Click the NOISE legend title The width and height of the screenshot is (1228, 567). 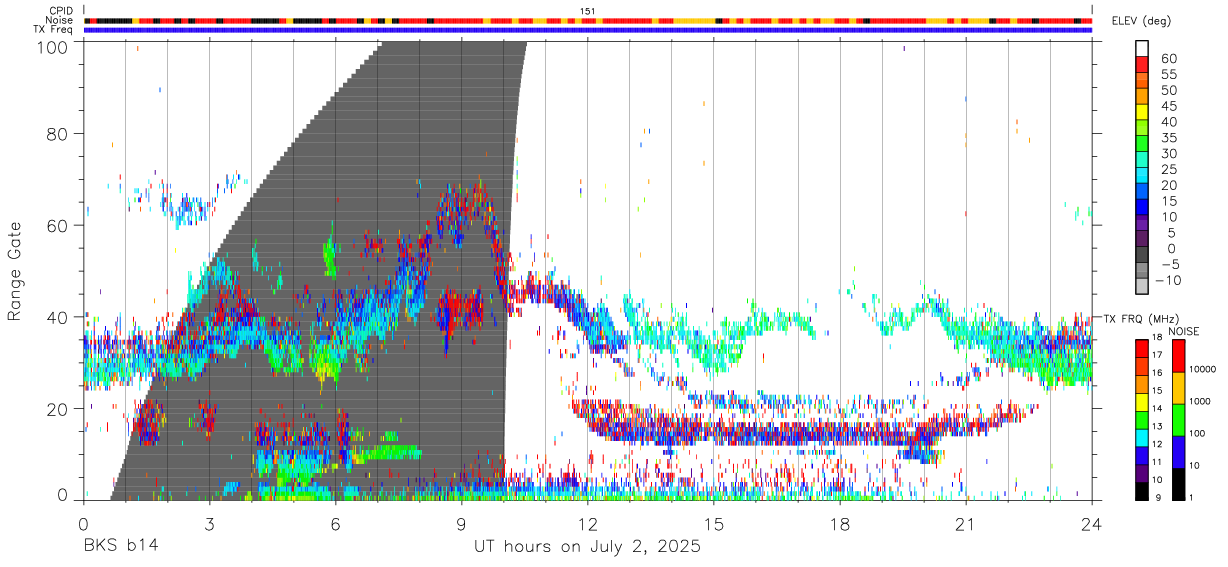(1183, 331)
